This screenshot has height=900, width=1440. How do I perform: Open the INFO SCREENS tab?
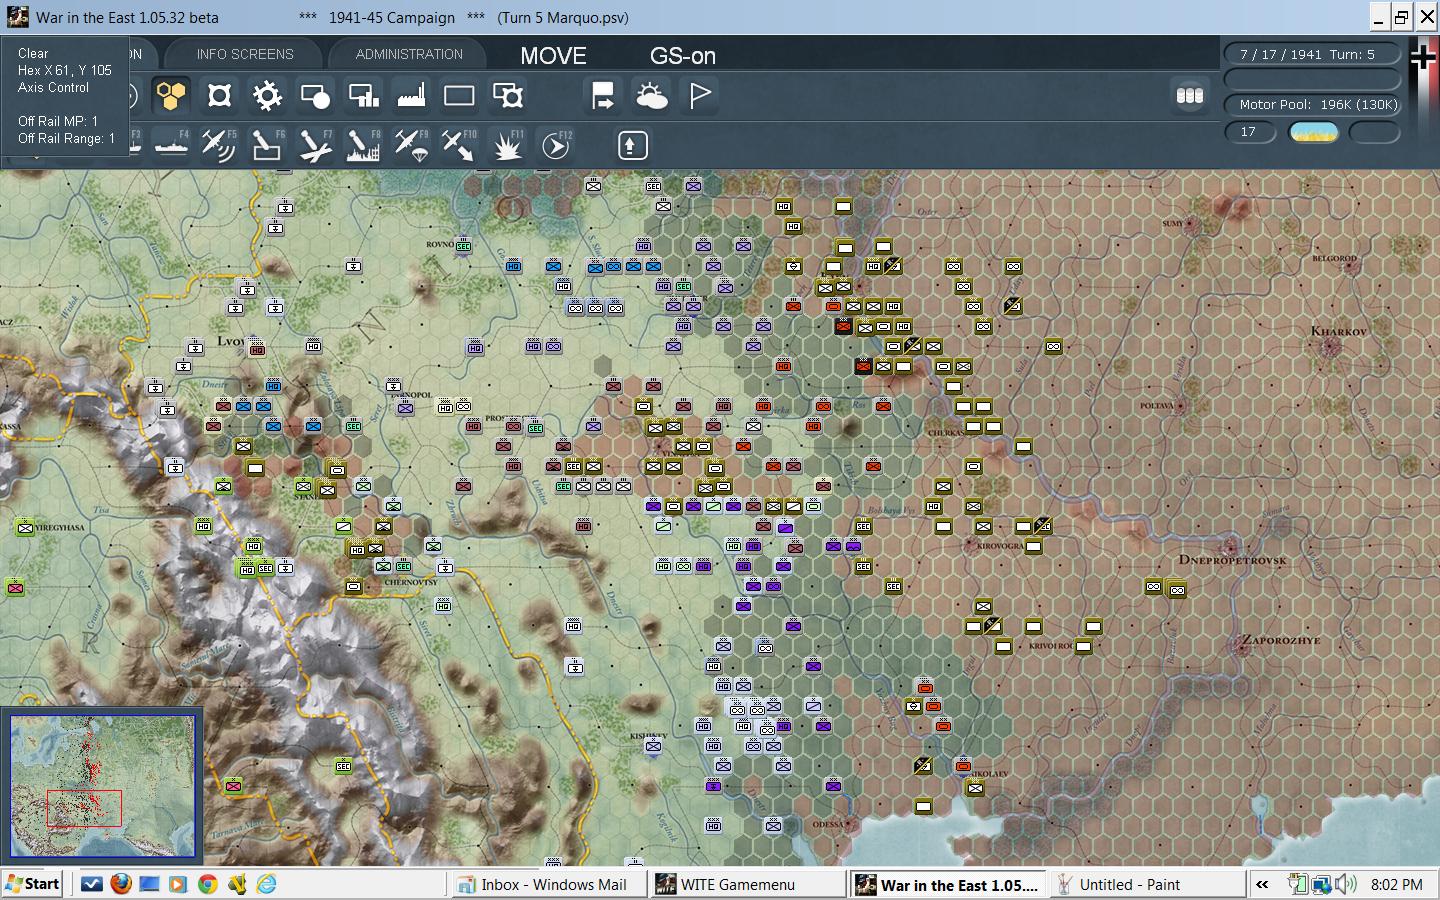245,54
